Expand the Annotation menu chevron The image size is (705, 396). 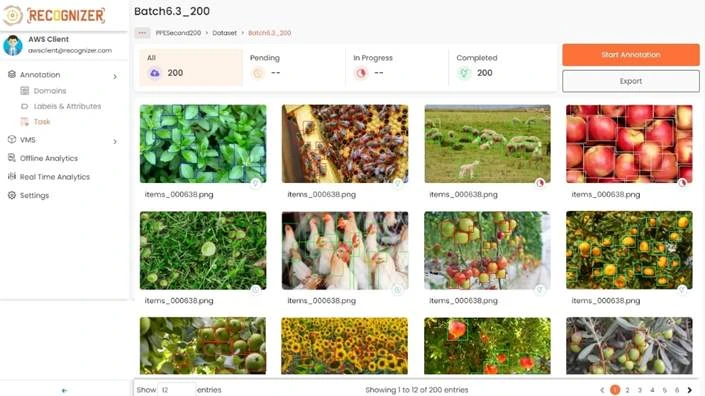[x=115, y=77]
